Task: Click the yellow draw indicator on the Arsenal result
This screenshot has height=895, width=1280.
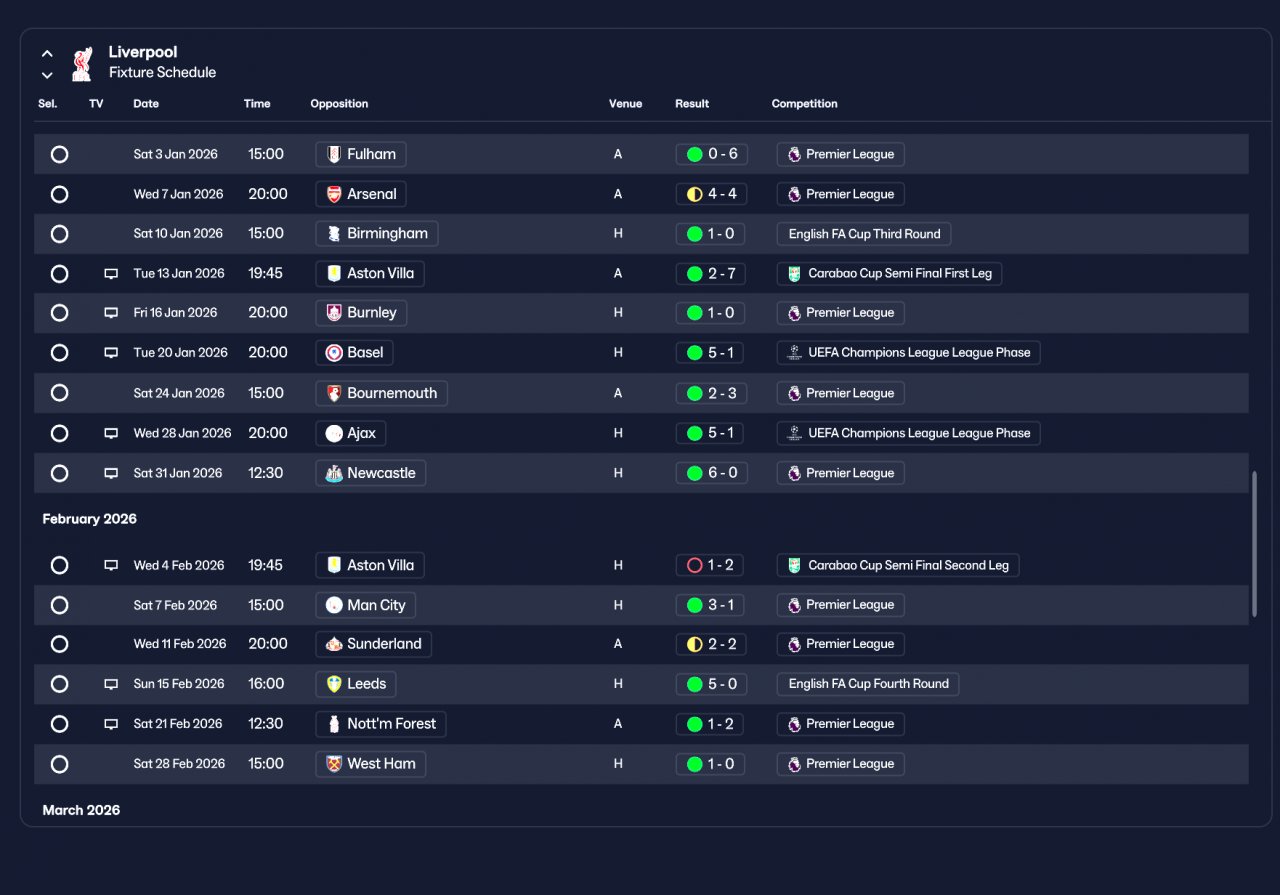Action: click(694, 194)
